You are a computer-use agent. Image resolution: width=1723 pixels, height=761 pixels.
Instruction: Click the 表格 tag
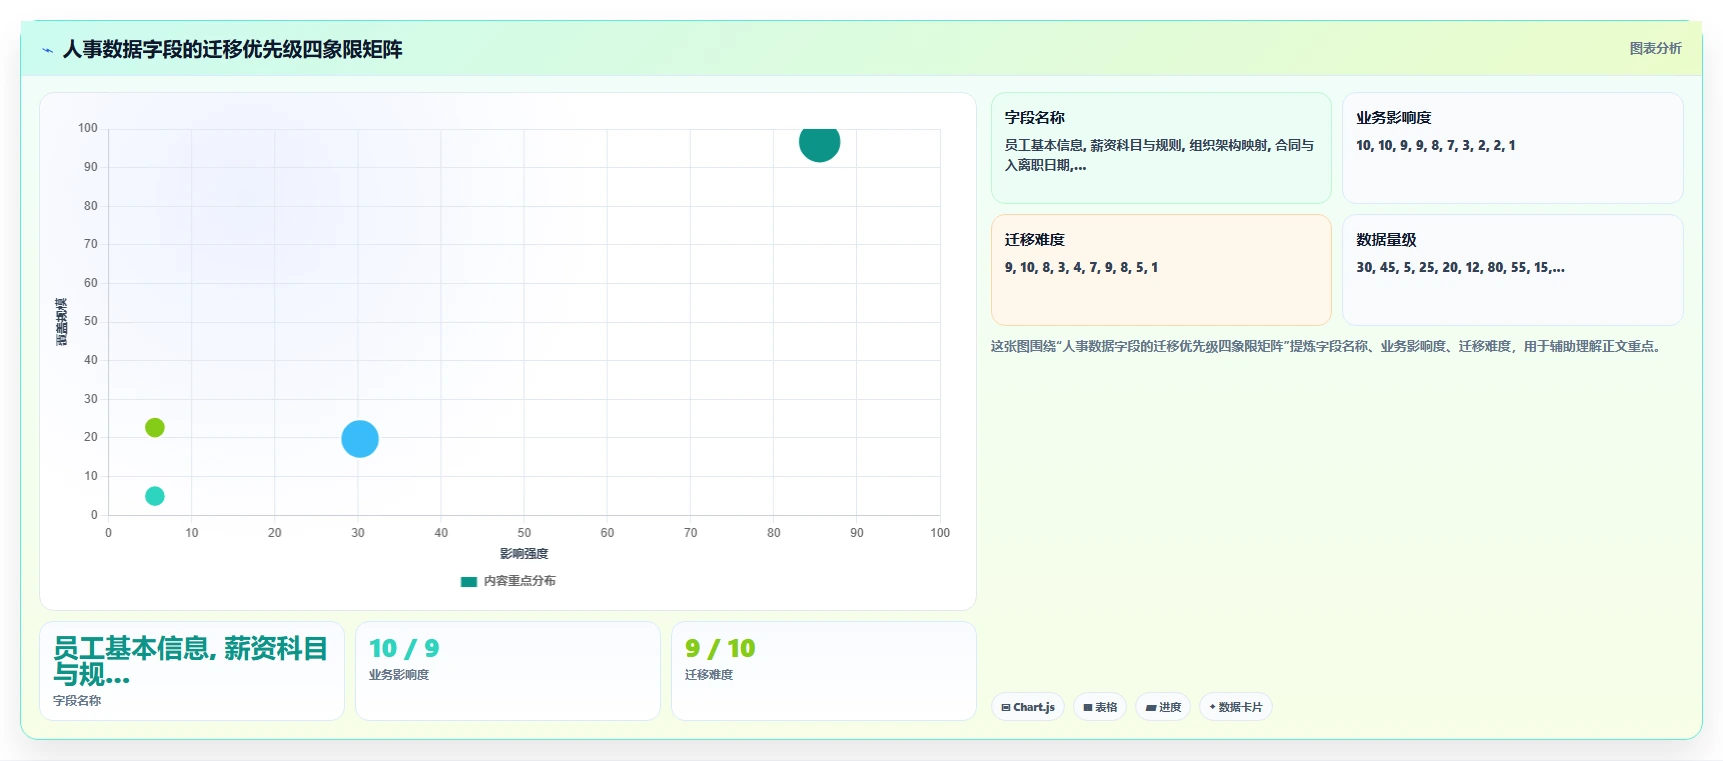pos(1100,707)
